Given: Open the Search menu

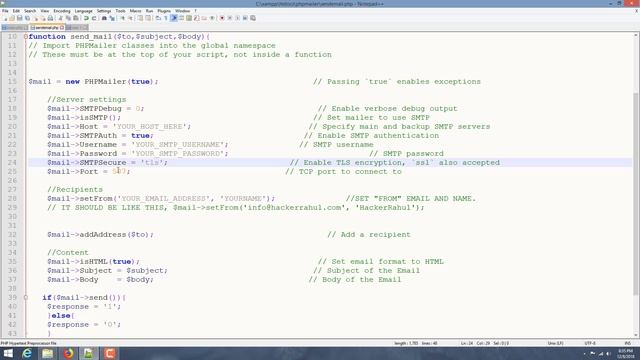Looking at the screenshot, I should click(x=30, y=11).
